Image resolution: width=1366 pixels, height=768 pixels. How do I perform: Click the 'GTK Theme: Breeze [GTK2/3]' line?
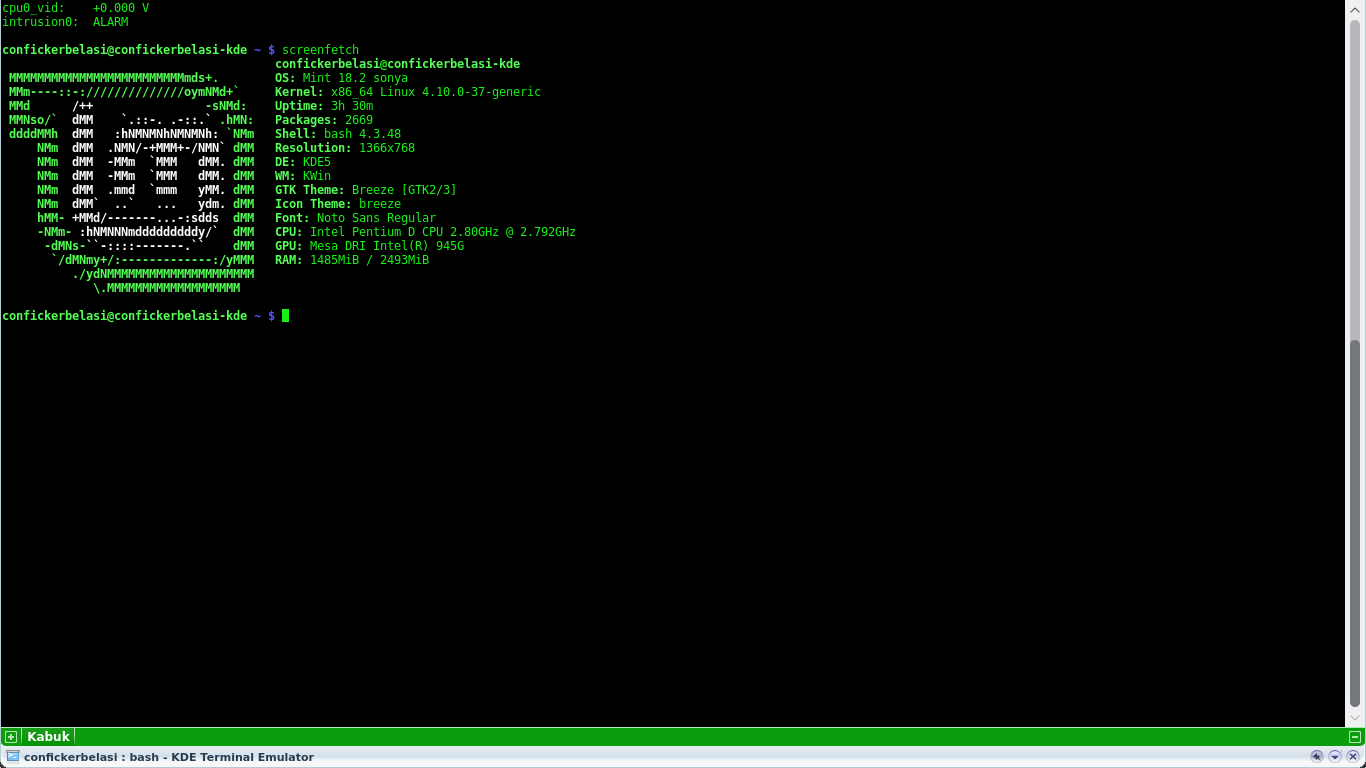(x=366, y=190)
